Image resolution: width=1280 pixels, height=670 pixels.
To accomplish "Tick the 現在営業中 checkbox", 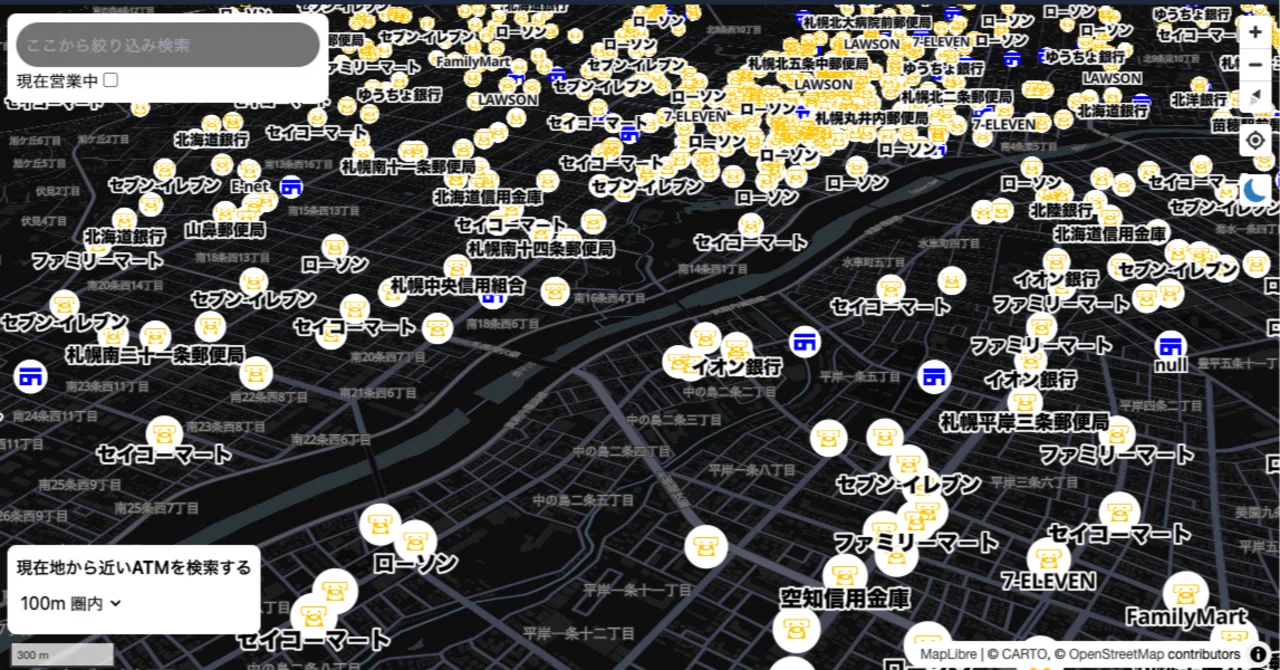I will pyautogui.click(x=111, y=80).
